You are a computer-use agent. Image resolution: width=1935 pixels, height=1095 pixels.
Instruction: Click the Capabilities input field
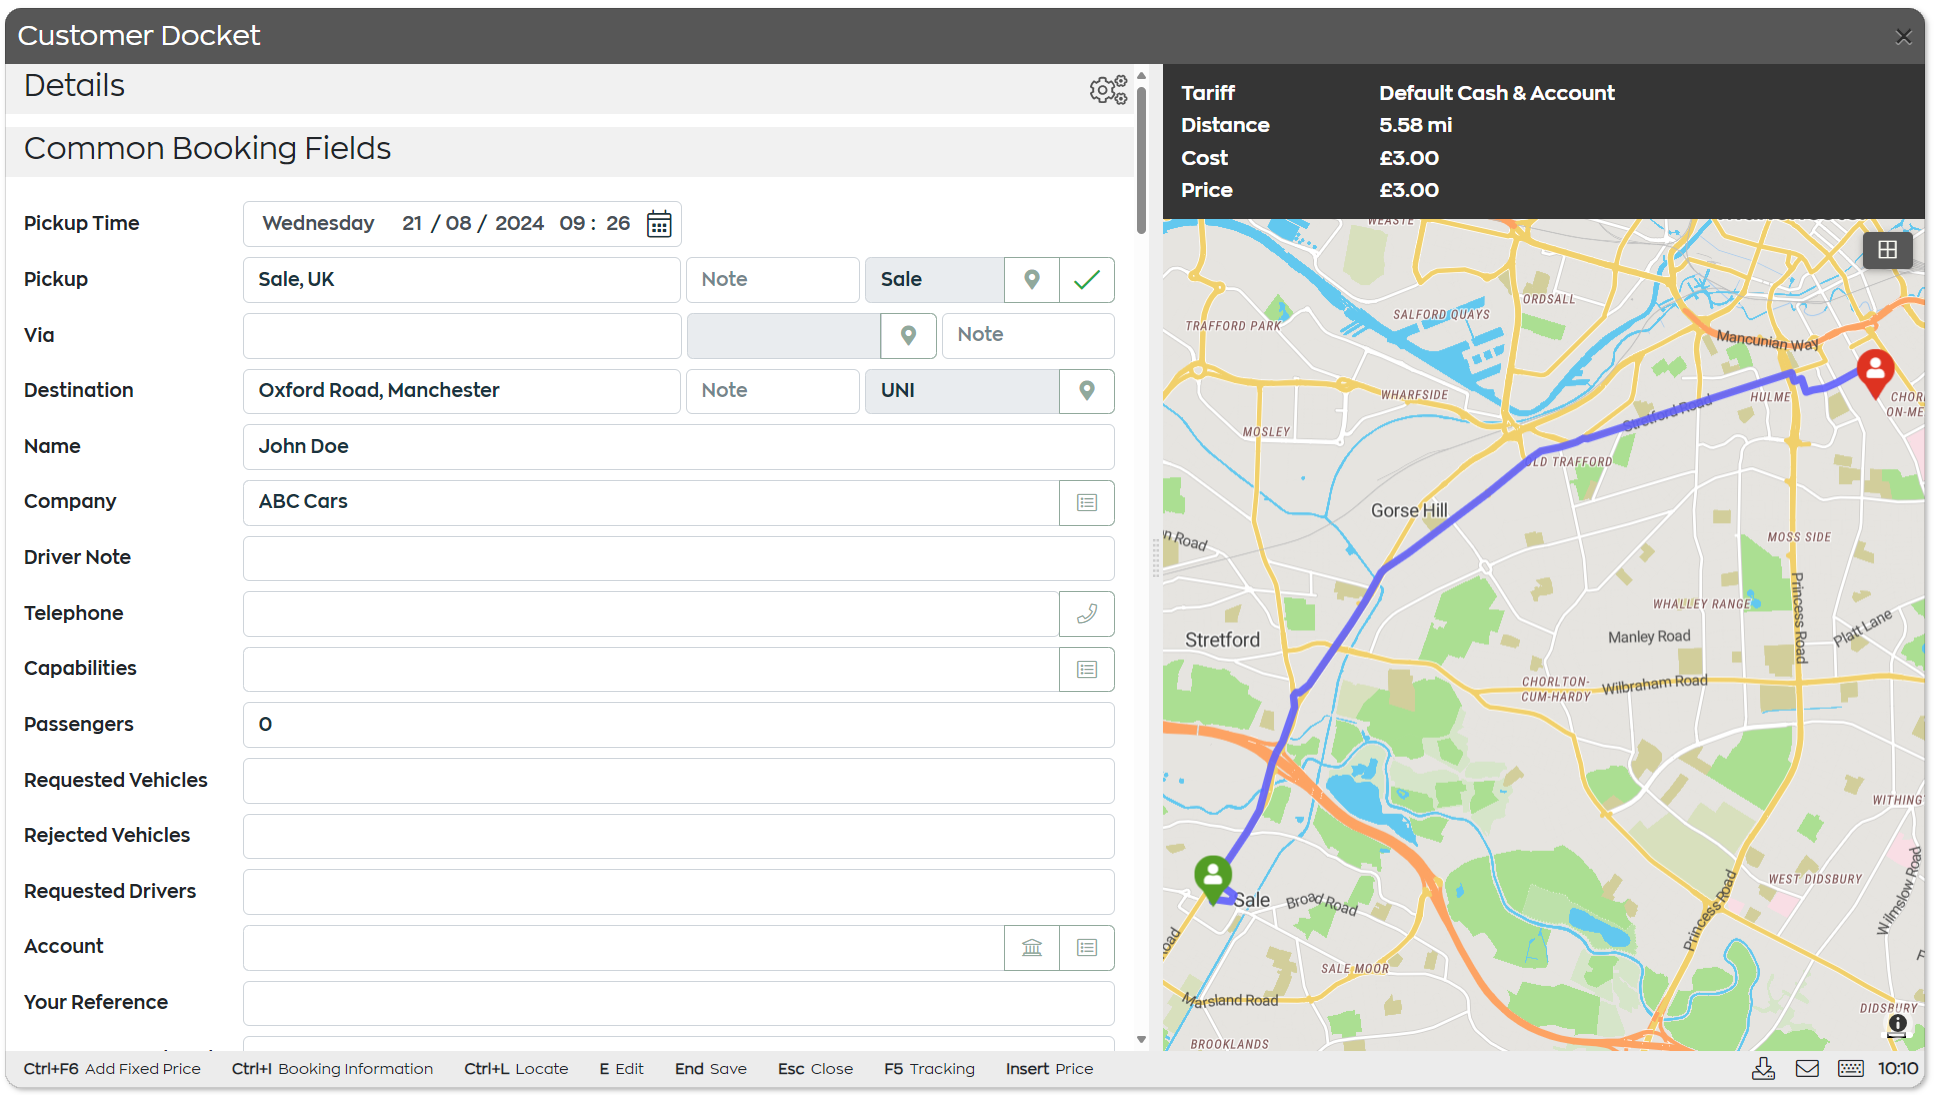(651, 669)
